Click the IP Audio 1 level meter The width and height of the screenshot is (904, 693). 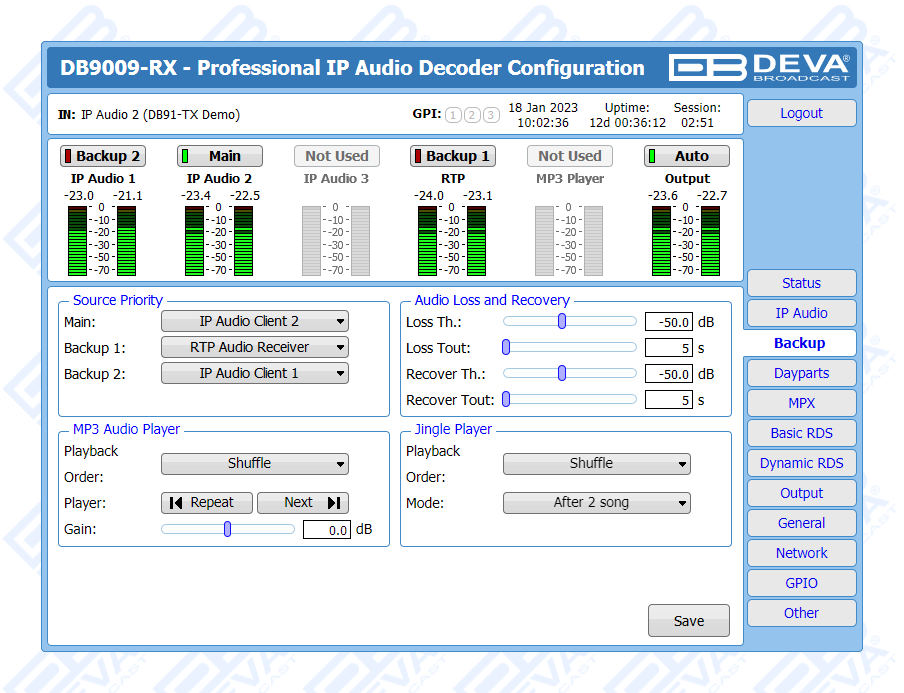pyautogui.click(x=102, y=241)
